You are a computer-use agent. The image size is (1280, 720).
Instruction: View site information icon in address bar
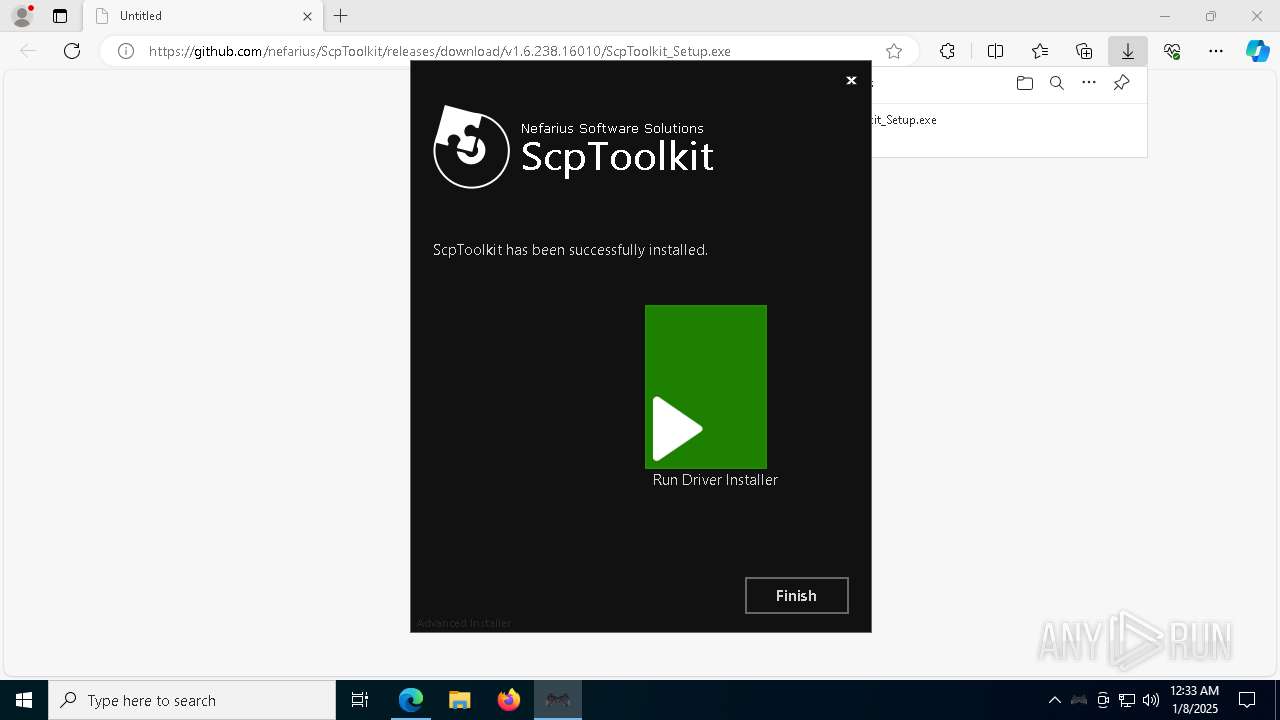coord(126,51)
